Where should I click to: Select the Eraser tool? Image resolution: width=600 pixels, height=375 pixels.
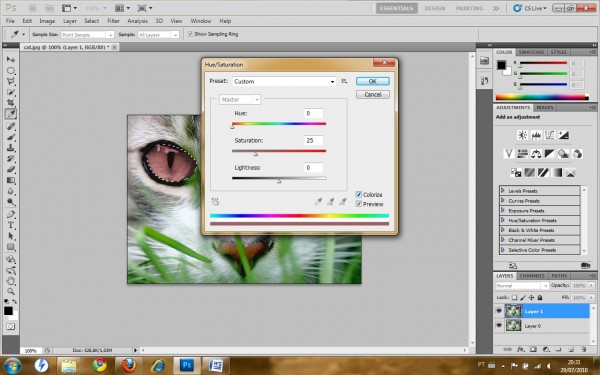(11, 169)
